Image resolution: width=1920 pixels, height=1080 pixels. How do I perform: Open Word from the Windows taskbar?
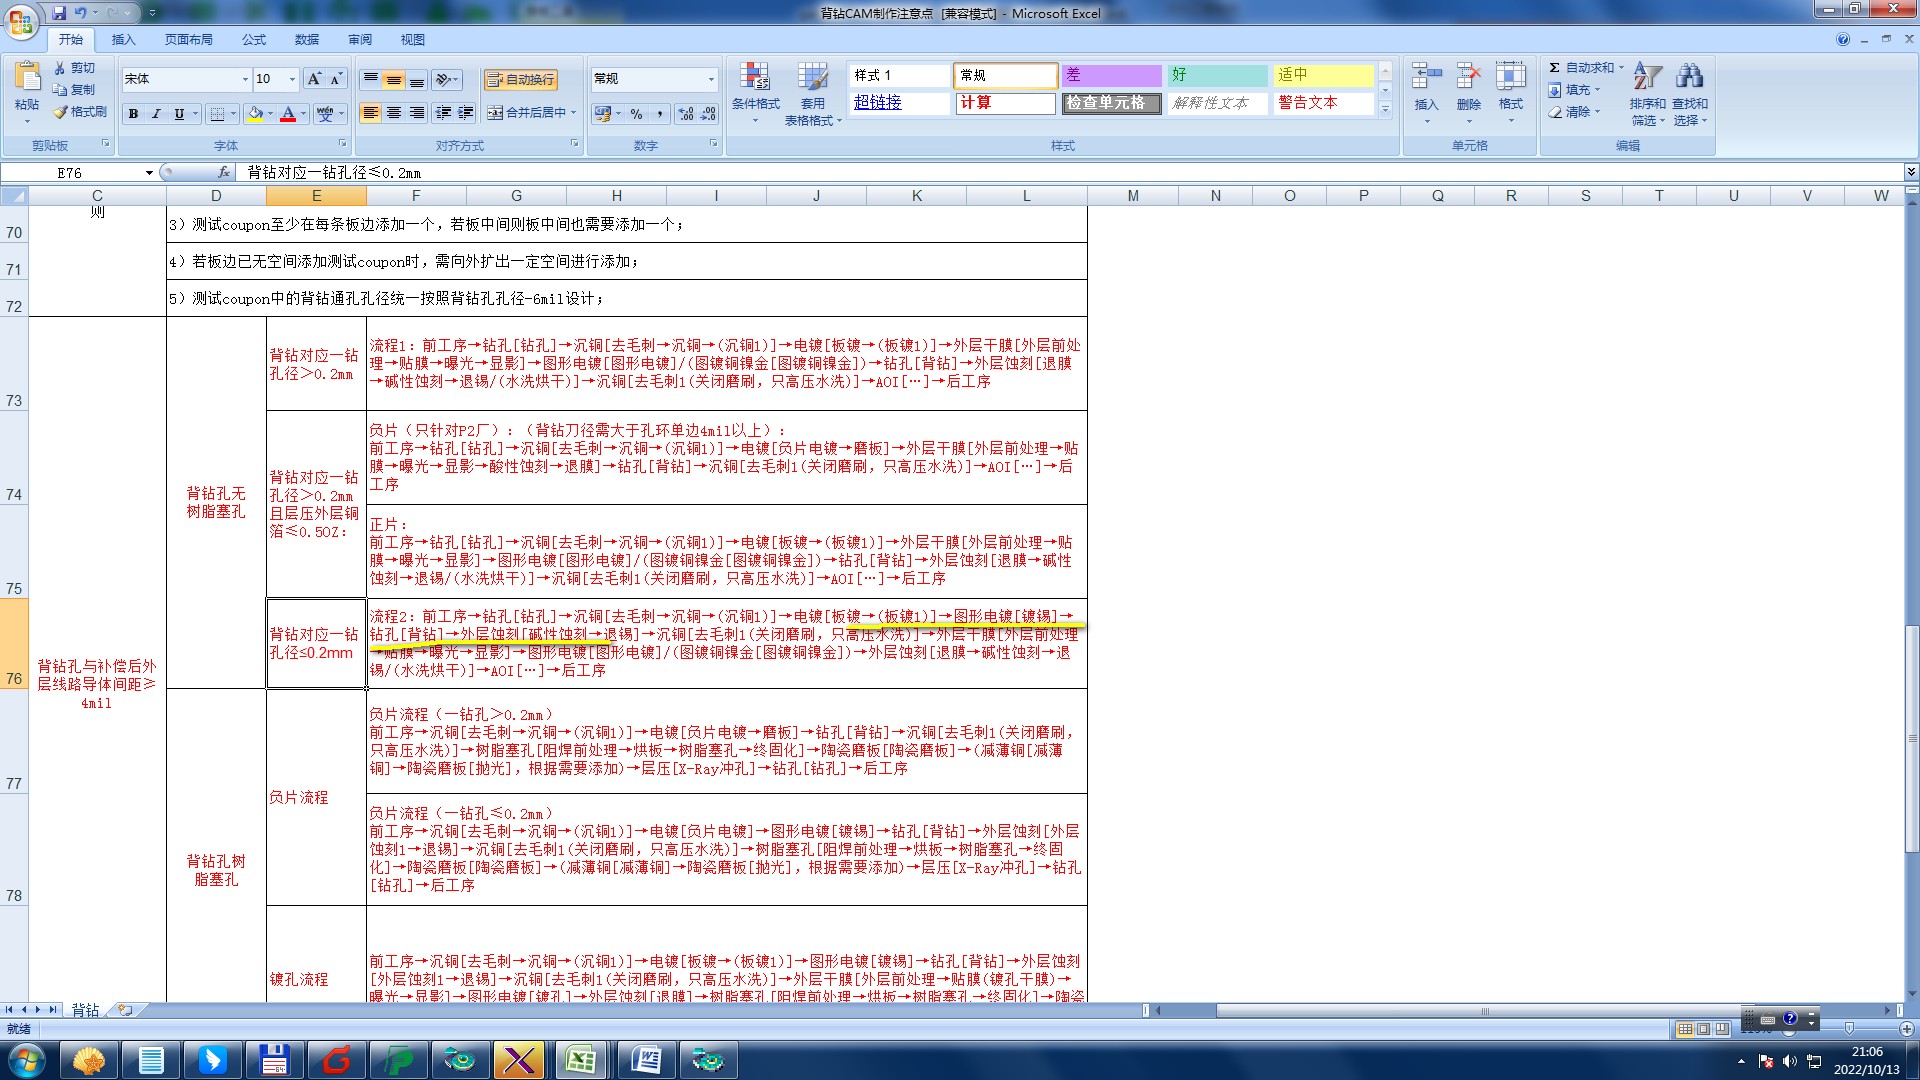coord(645,1059)
